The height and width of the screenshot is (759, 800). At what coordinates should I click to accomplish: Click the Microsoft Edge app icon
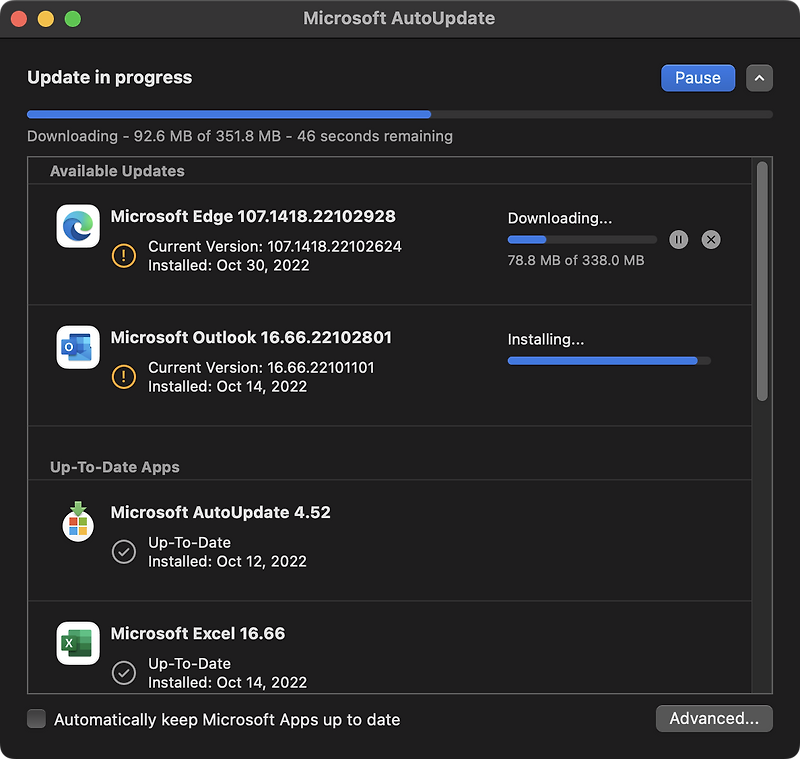coord(77,227)
